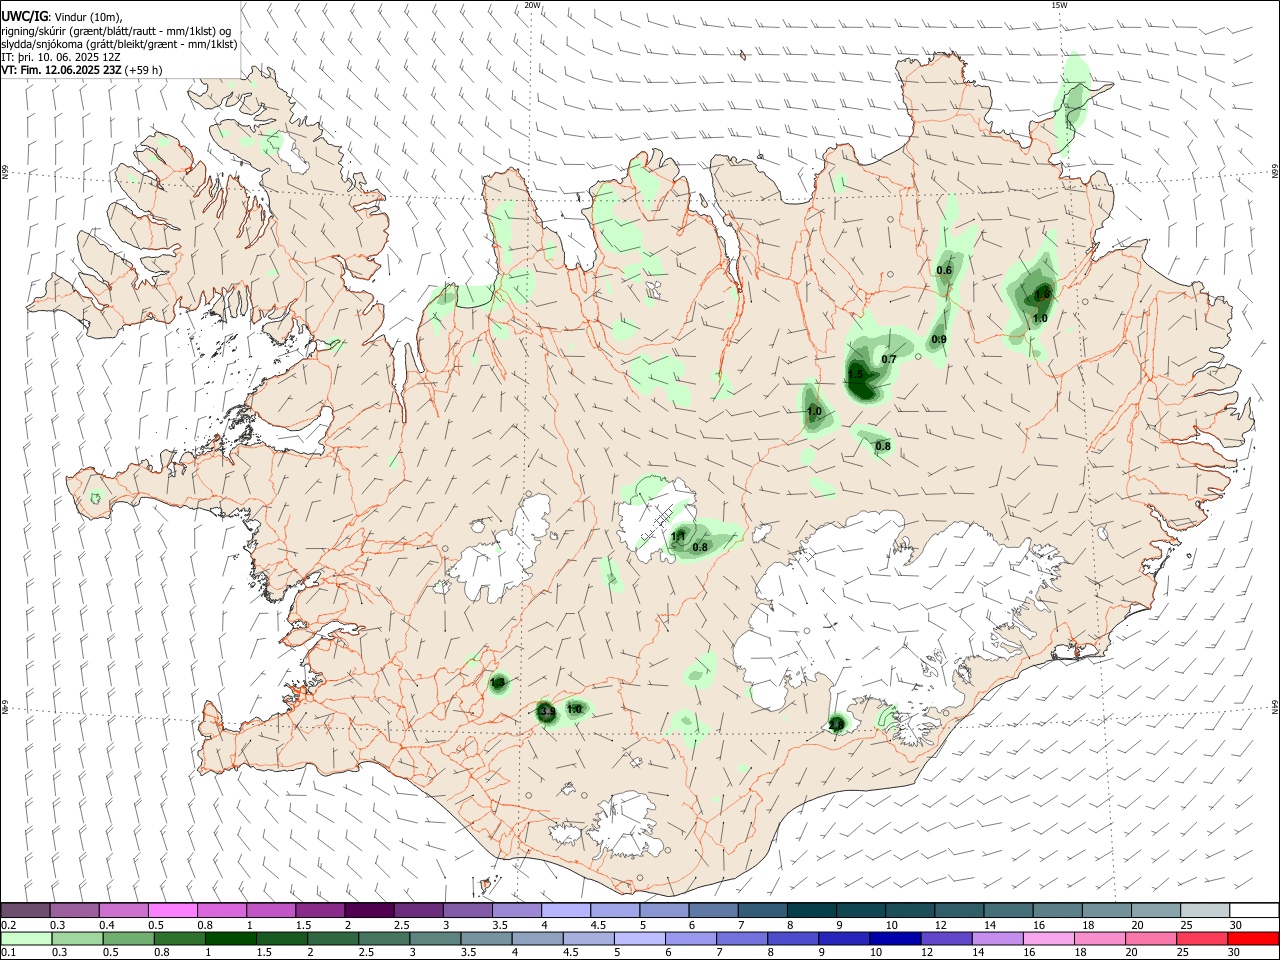
Task: Select the dark teal upper swatch between 9 and 10
Action: click(x=861, y=910)
